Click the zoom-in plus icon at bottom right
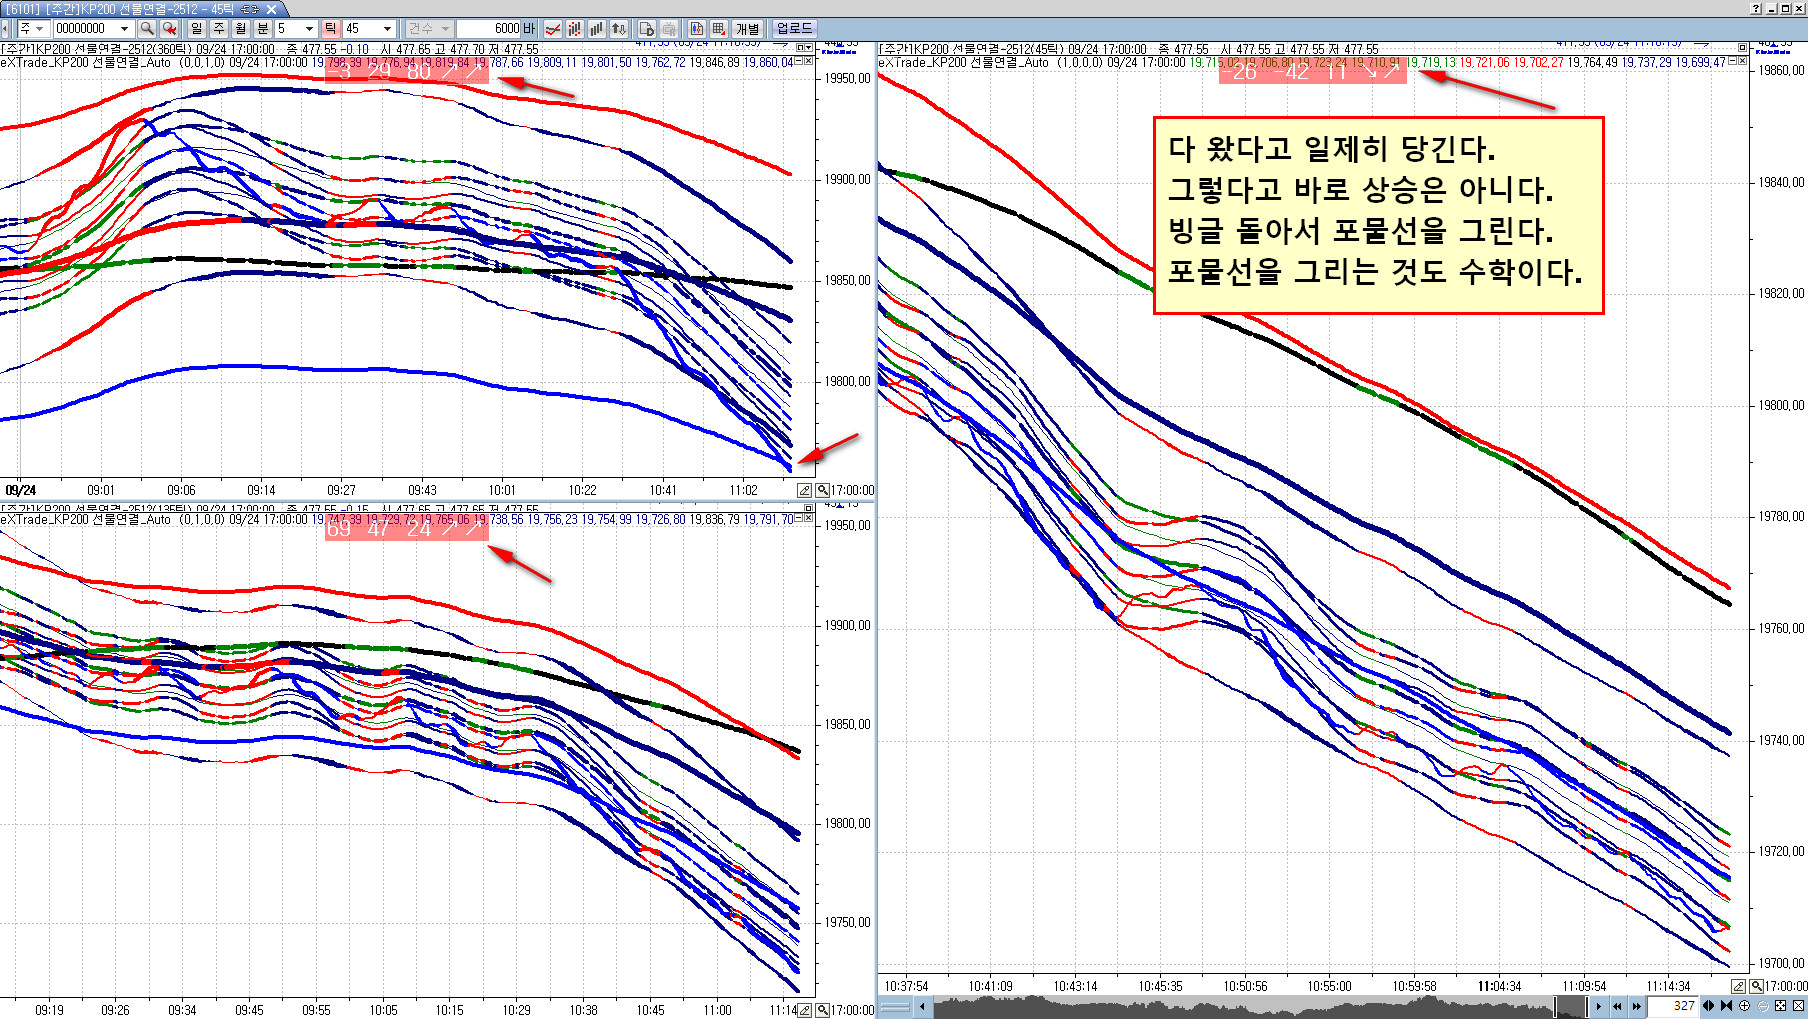This screenshot has height=1019, width=1808. tap(1744, 1006)
